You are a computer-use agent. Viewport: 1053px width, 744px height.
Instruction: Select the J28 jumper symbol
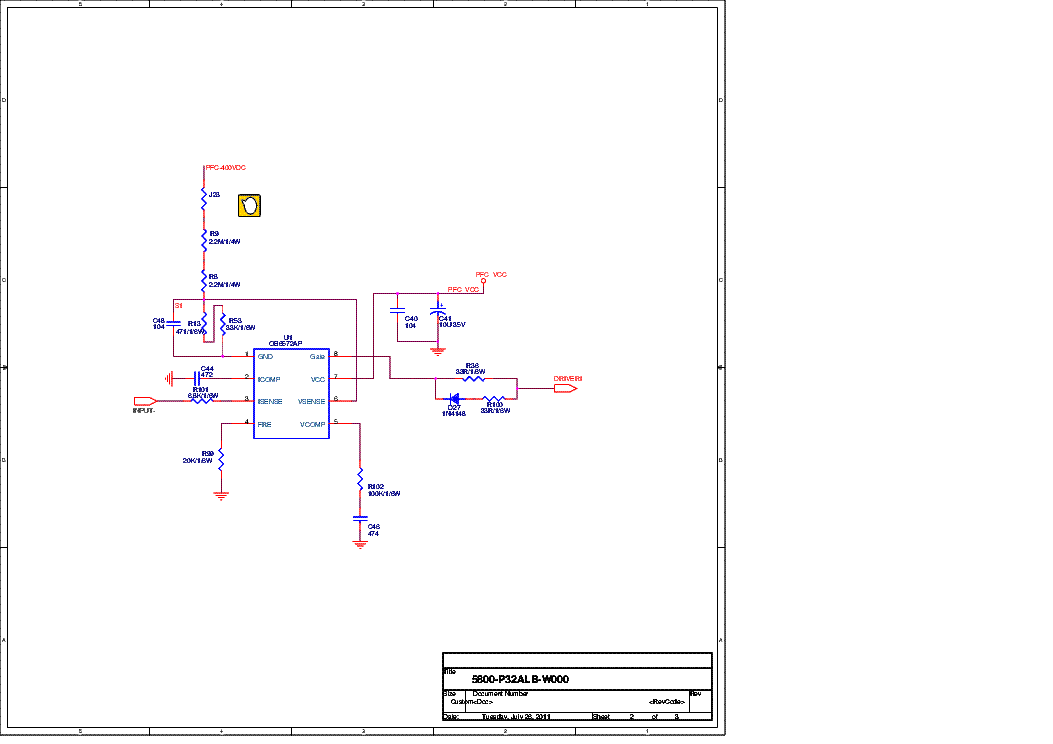click(x=204, y=199)
